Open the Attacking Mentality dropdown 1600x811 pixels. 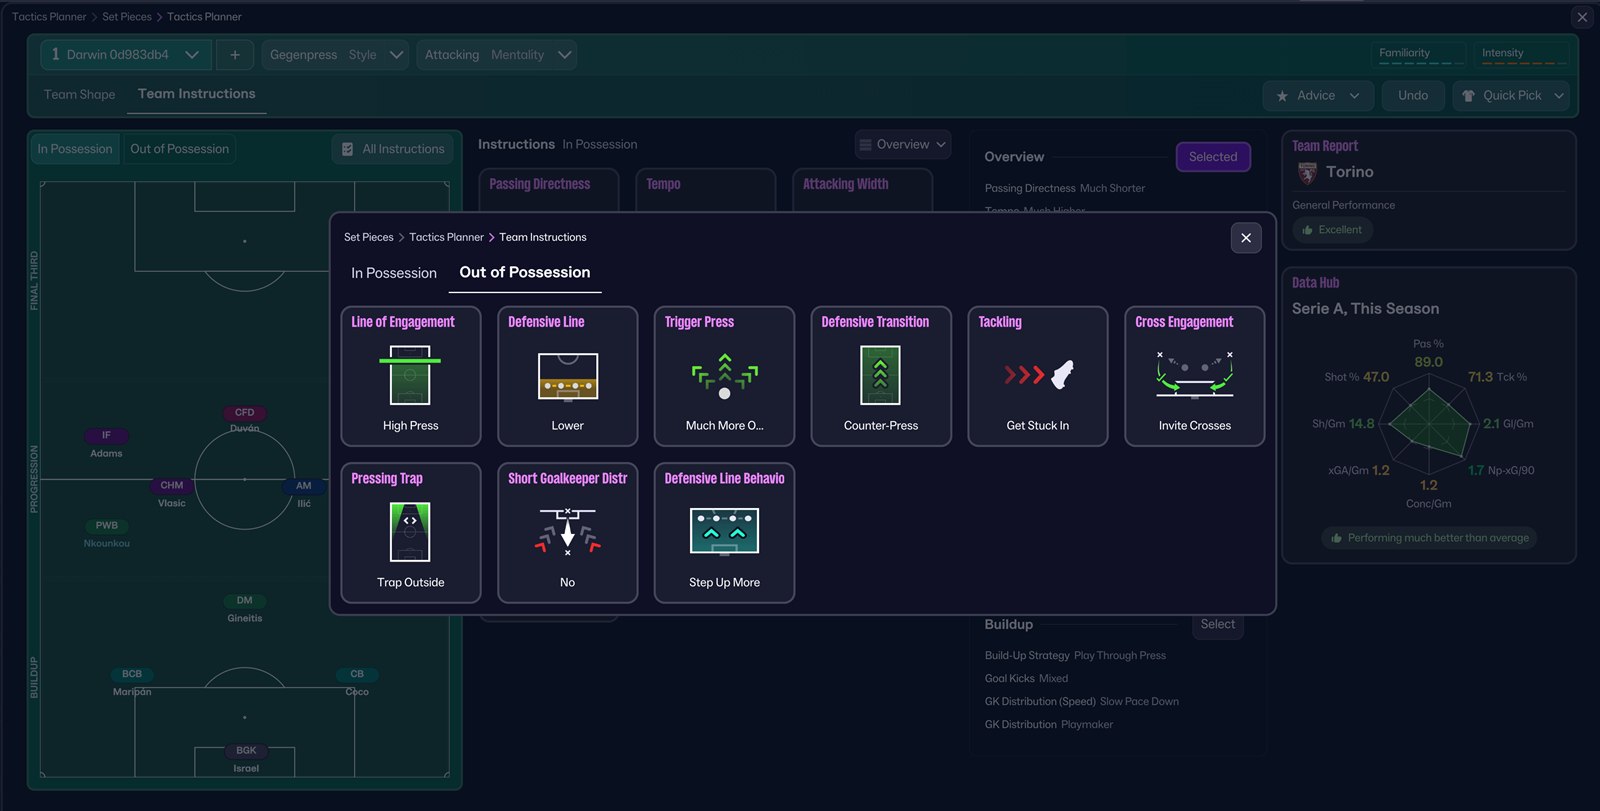497,55
